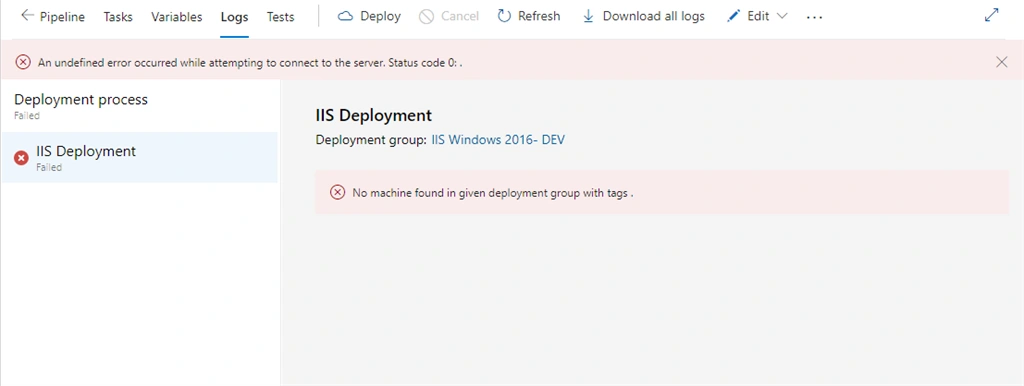
Task: Switch to the Tasks tab
Action: pyautogui.click(x=118, y=16)
